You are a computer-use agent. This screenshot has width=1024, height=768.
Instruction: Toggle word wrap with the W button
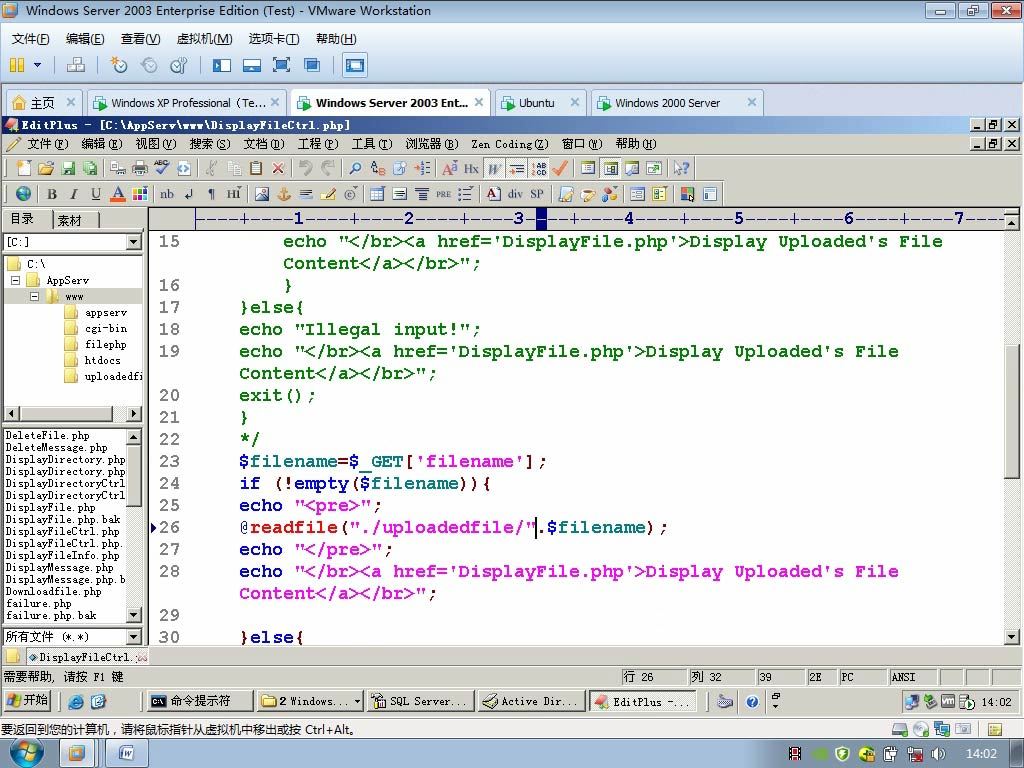[x=494, y=168]
